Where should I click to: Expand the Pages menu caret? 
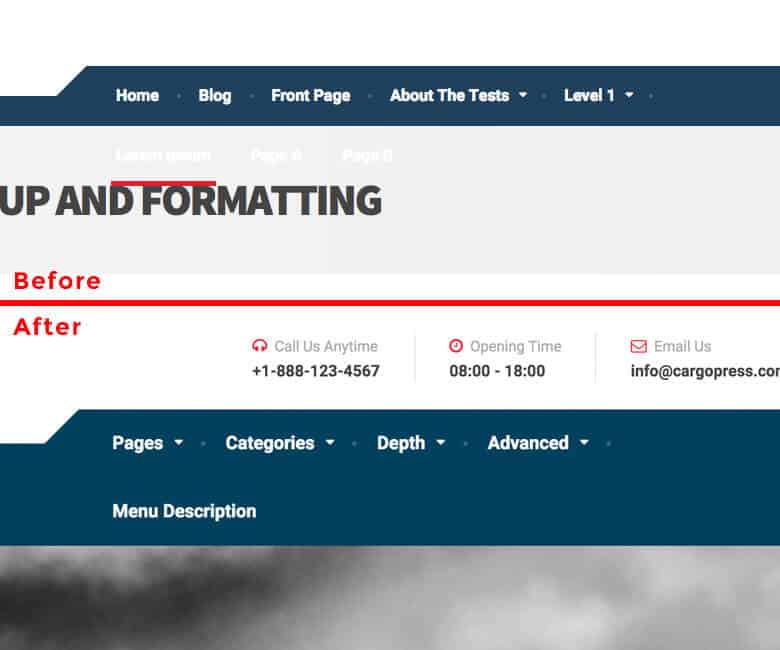coord(179,443)
